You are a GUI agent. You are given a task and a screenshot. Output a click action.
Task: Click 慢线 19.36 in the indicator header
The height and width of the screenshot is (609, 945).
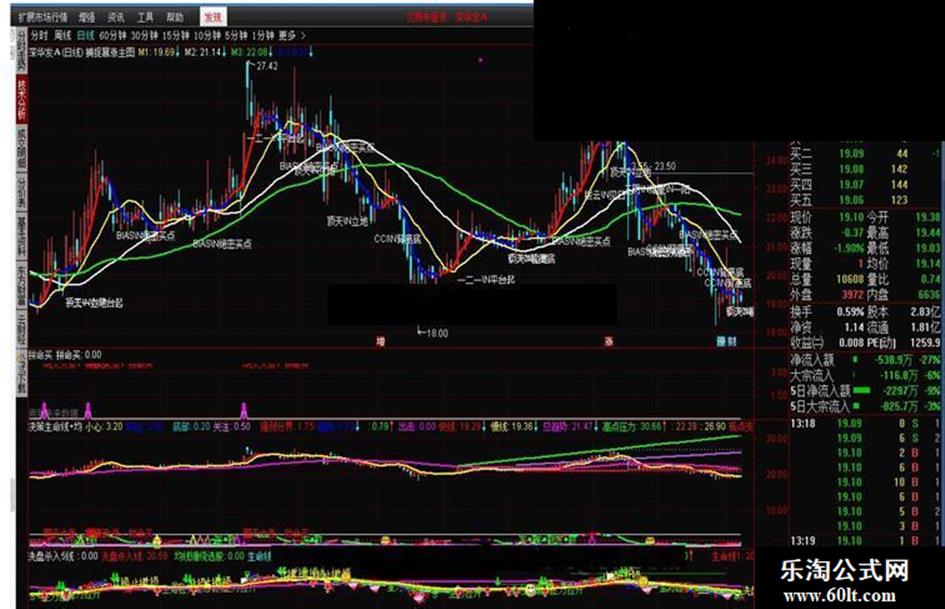point(512,427)
